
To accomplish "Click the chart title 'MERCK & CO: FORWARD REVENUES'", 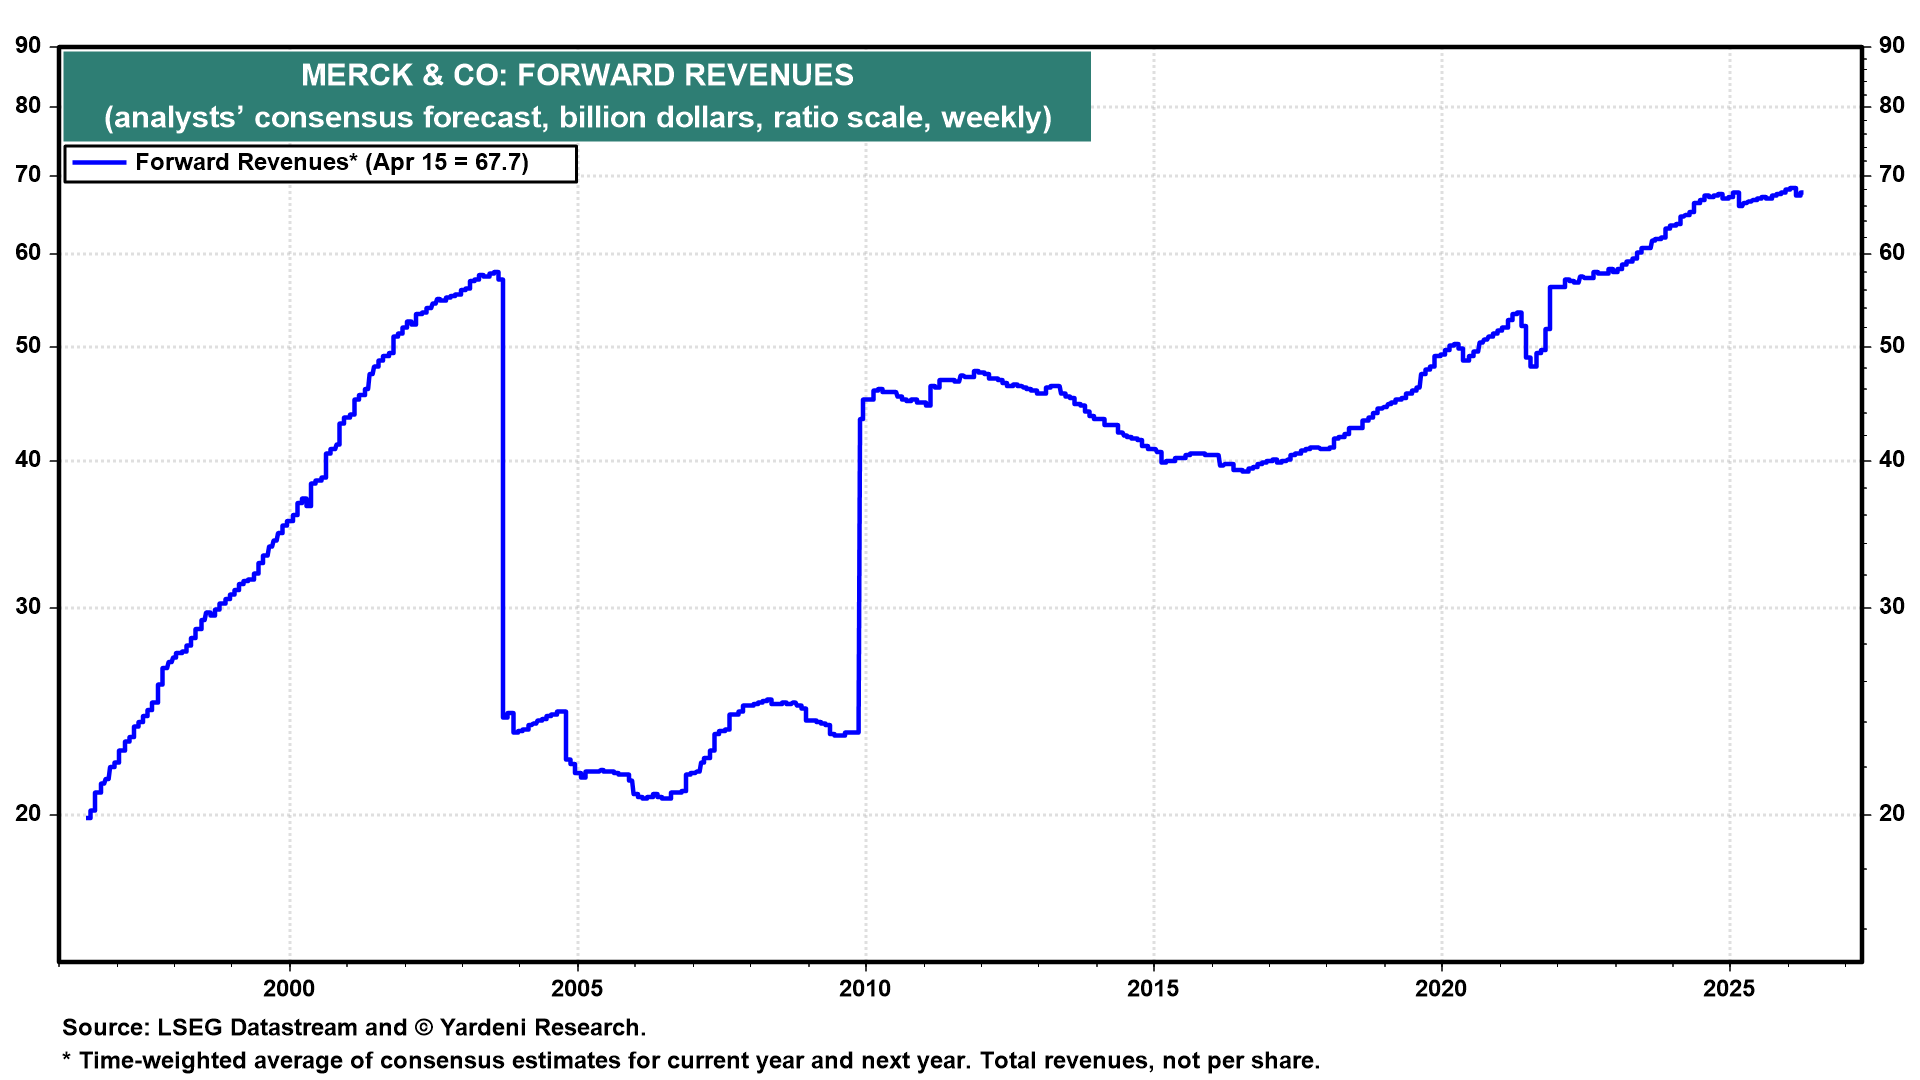I will (577, 75).
